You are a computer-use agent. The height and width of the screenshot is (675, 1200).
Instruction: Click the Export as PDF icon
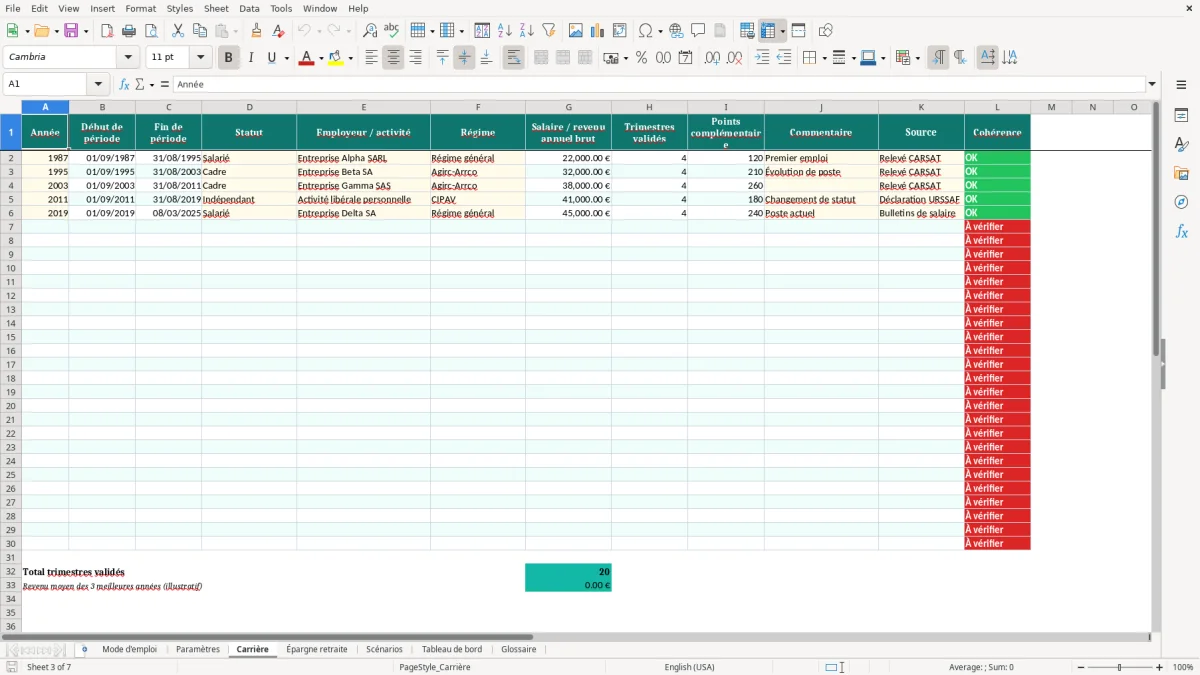coord(107,30)
